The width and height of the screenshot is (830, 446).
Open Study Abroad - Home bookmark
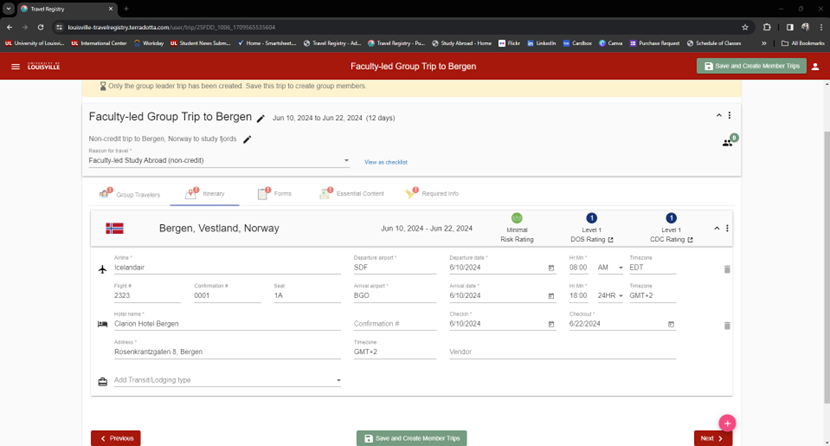click(462, 43)
